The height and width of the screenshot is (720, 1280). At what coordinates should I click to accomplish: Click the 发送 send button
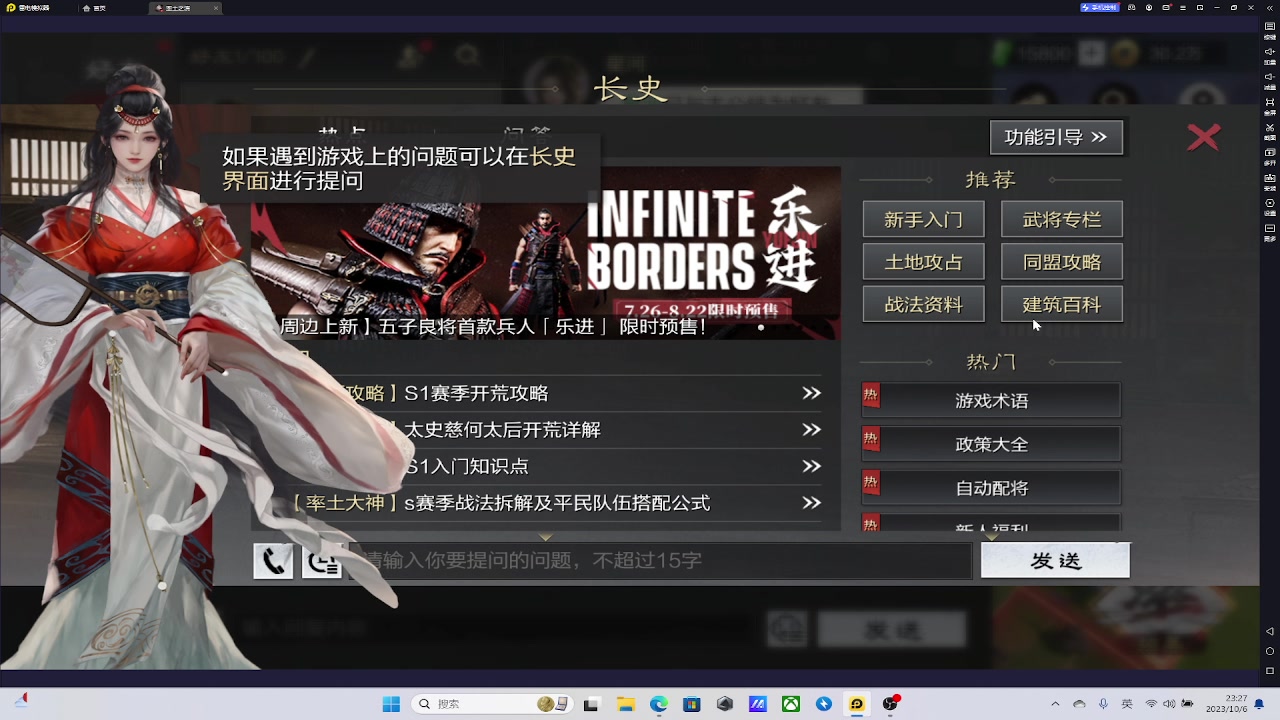[x=1055, y=561]
